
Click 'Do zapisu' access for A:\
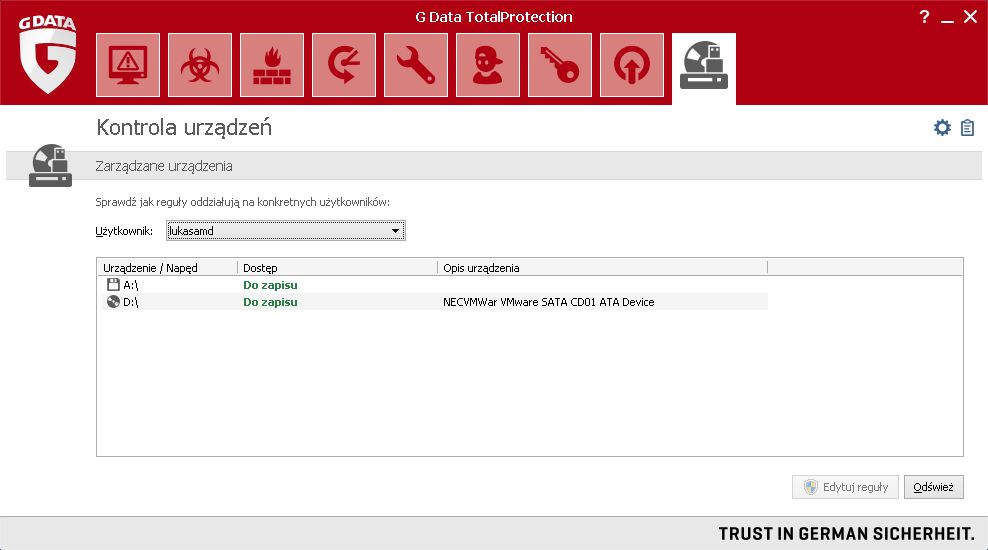point(270,285)
